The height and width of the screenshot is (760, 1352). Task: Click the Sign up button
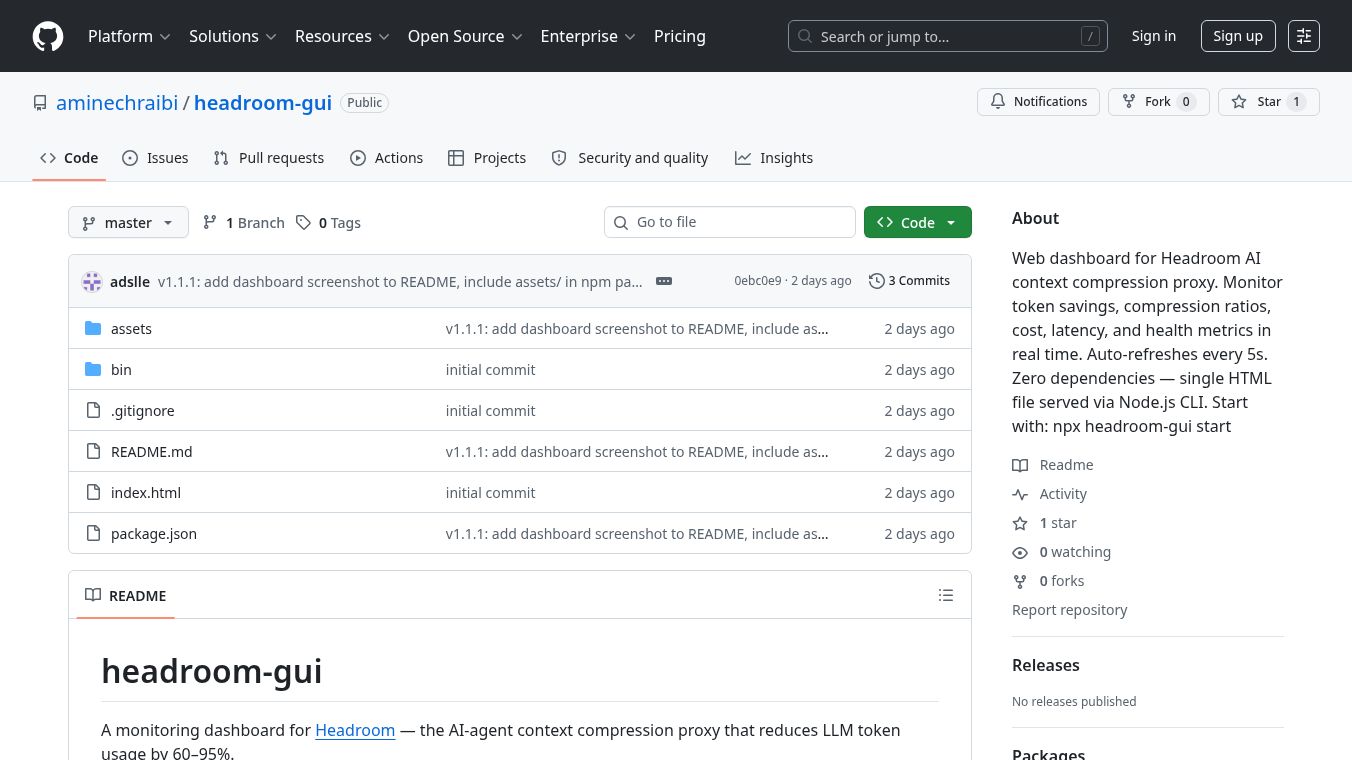[1238, 36]
